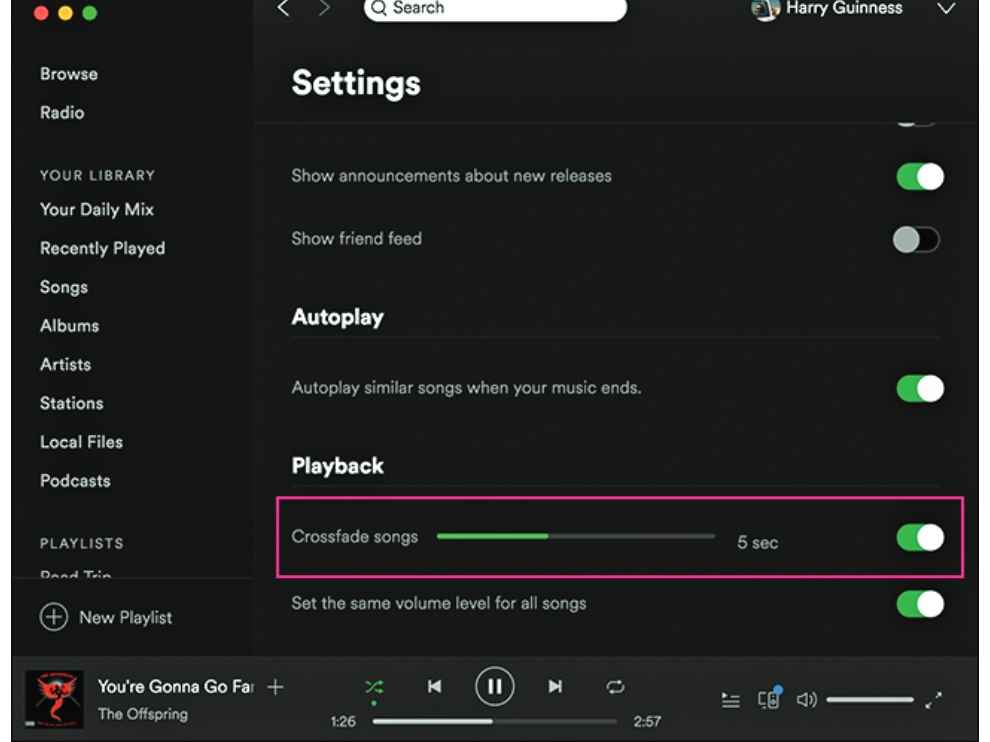990x742 pixels.
Task: Enter full screen mode
Action: click(933, 700)
